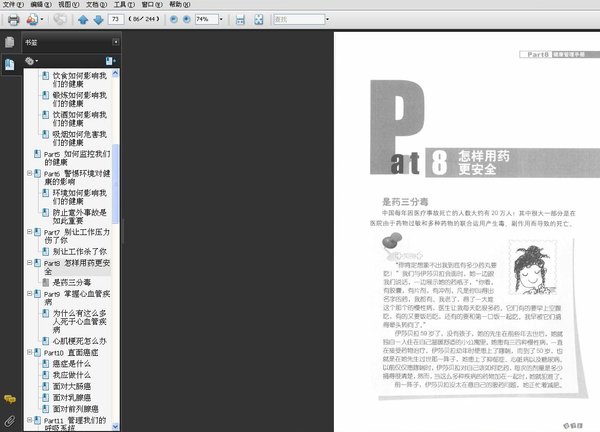The height and width of the screenshot is (432, 600).
Task: Collapse the Part8 bookmark node
Action: [29, 263]
